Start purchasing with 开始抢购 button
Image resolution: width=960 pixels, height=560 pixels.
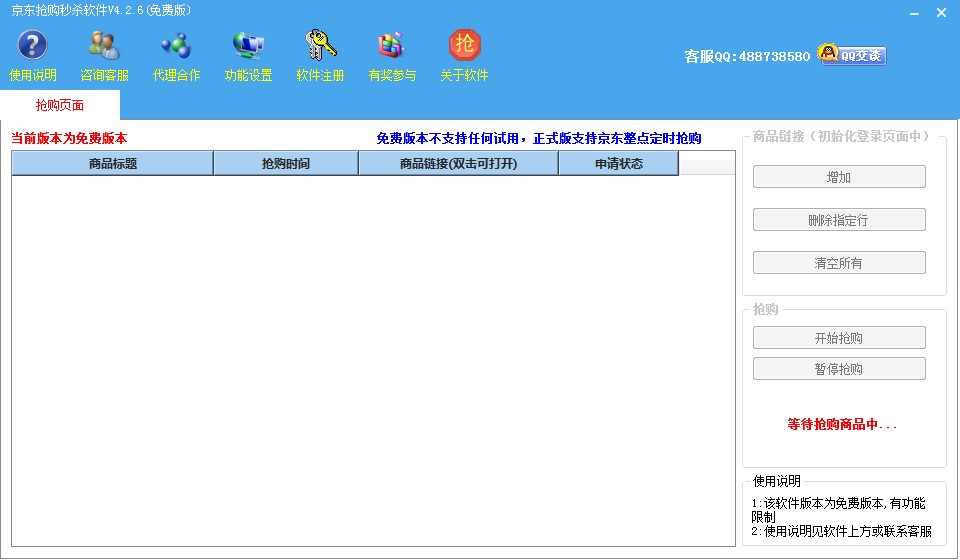pyautogui.click(x=839, y=338)
